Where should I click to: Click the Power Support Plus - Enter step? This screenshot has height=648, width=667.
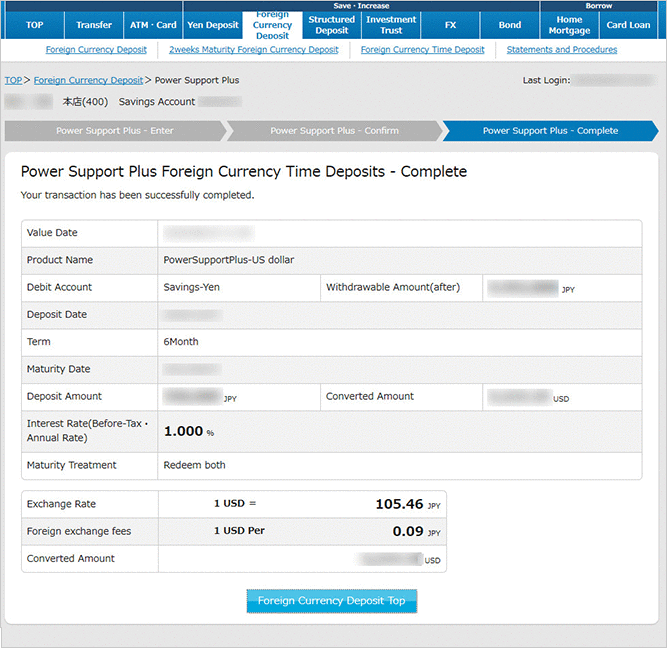114,131
